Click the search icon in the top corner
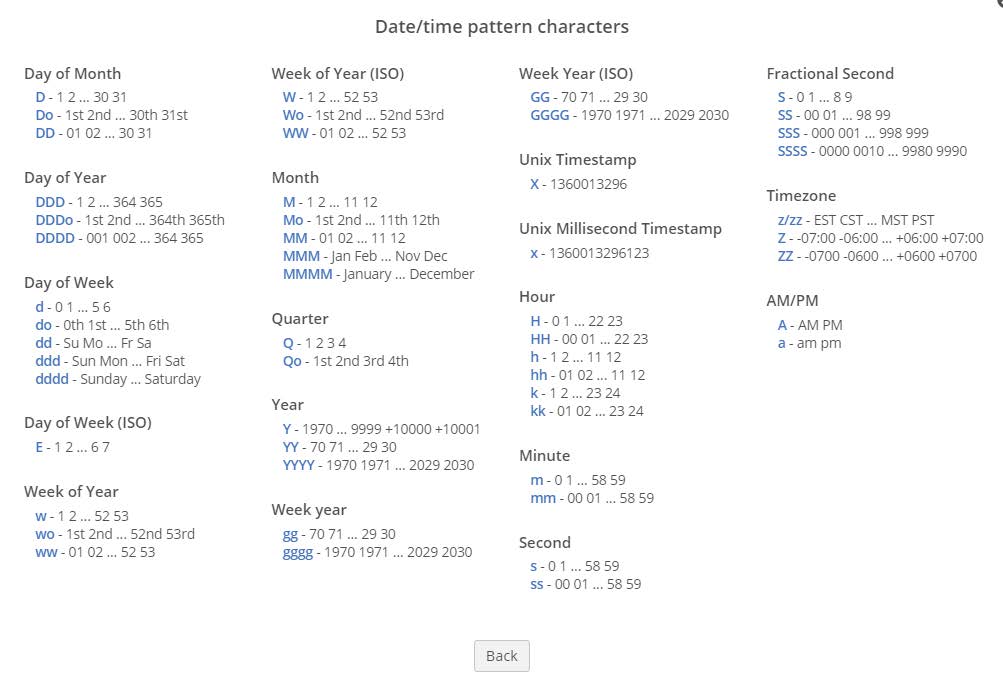Viewport: 1003px width, 683px height. (998, 5)
